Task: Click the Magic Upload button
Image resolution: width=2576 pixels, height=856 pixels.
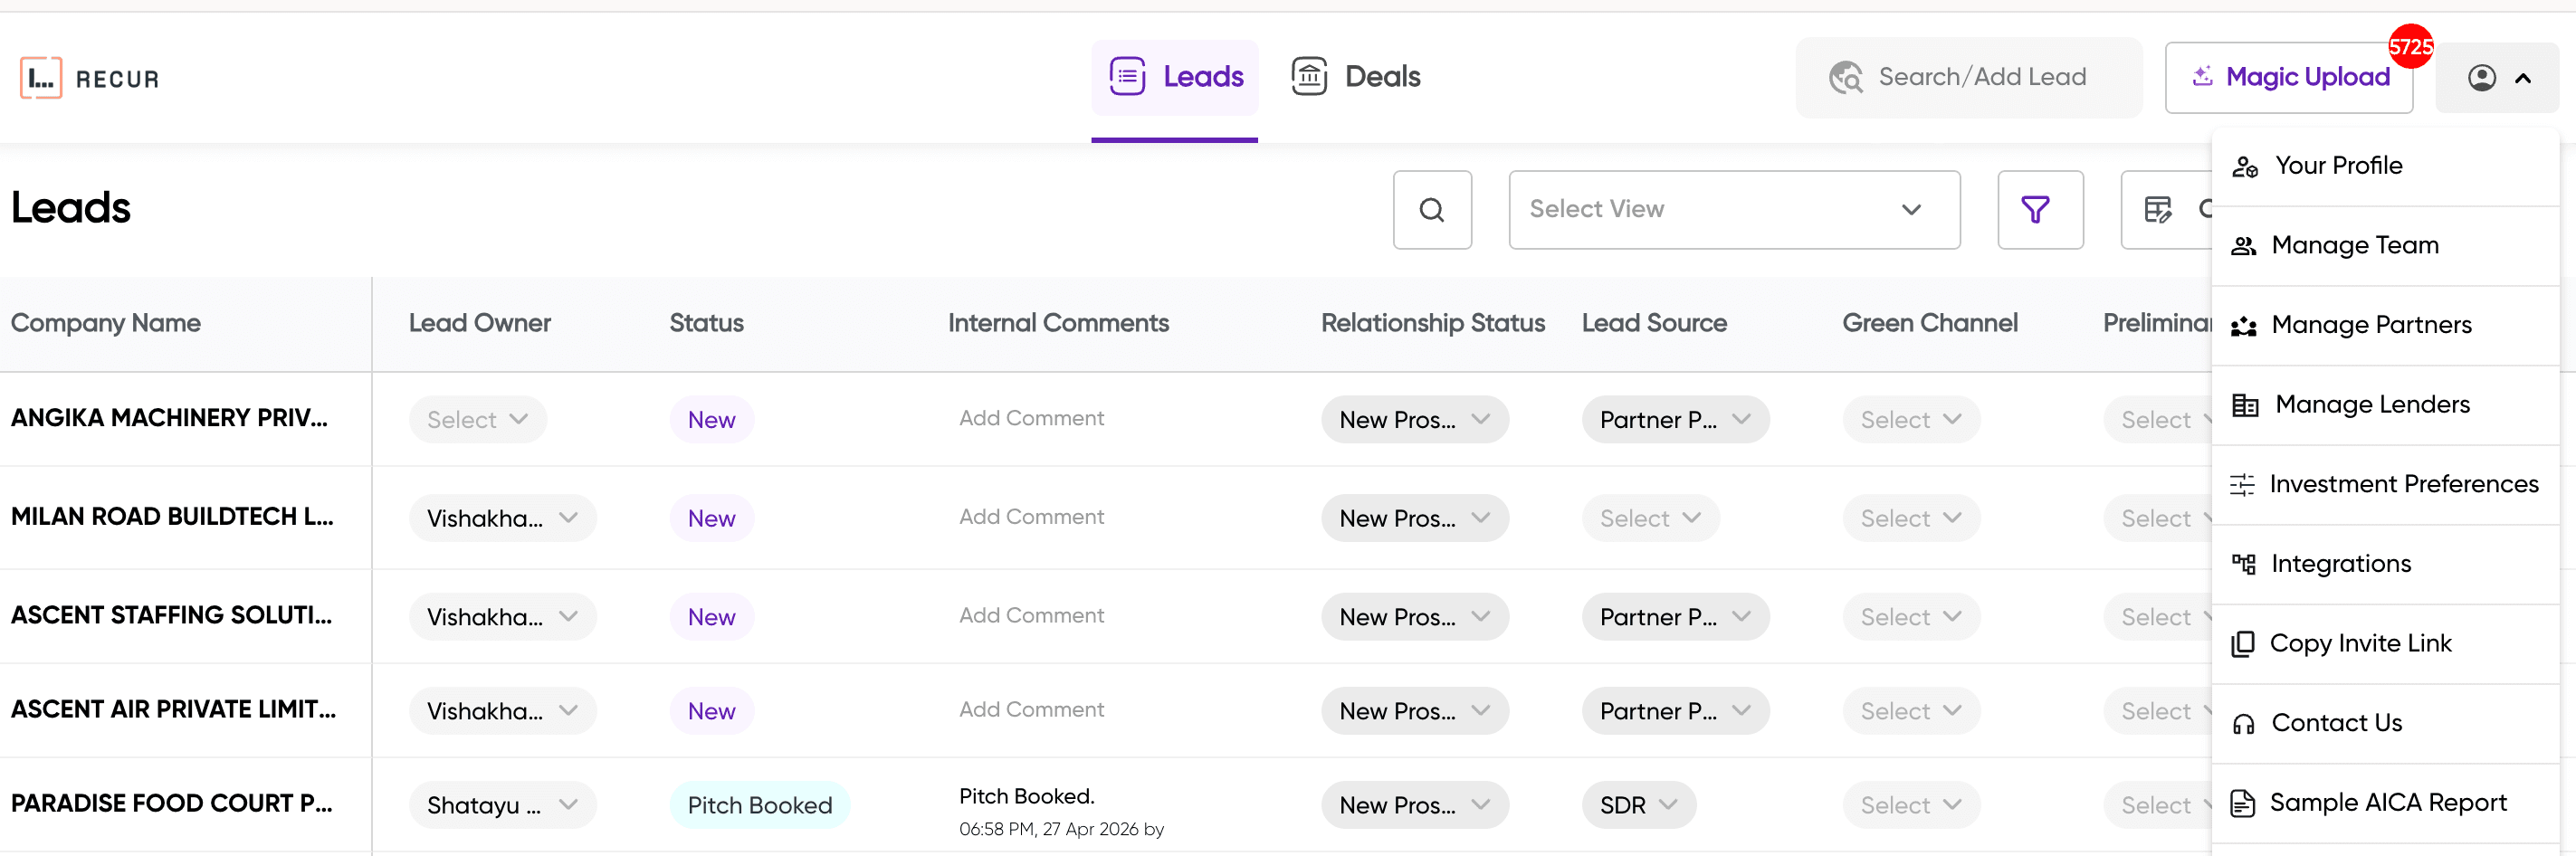Action: pyautogui.click(x=2289, y=77)
